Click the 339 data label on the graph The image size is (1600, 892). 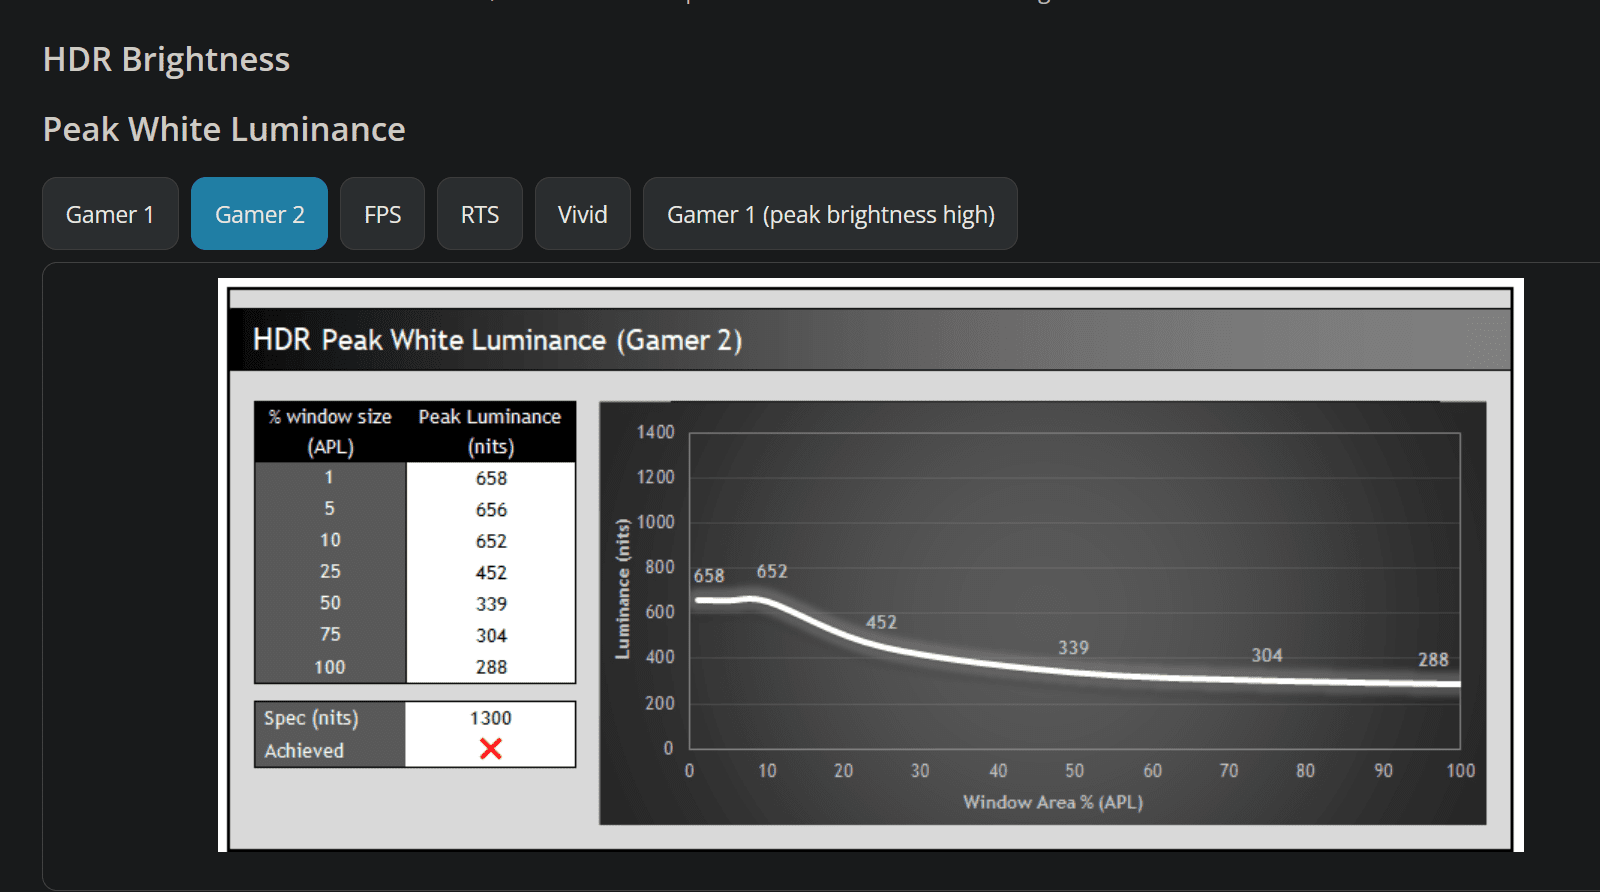[1073, 647]
